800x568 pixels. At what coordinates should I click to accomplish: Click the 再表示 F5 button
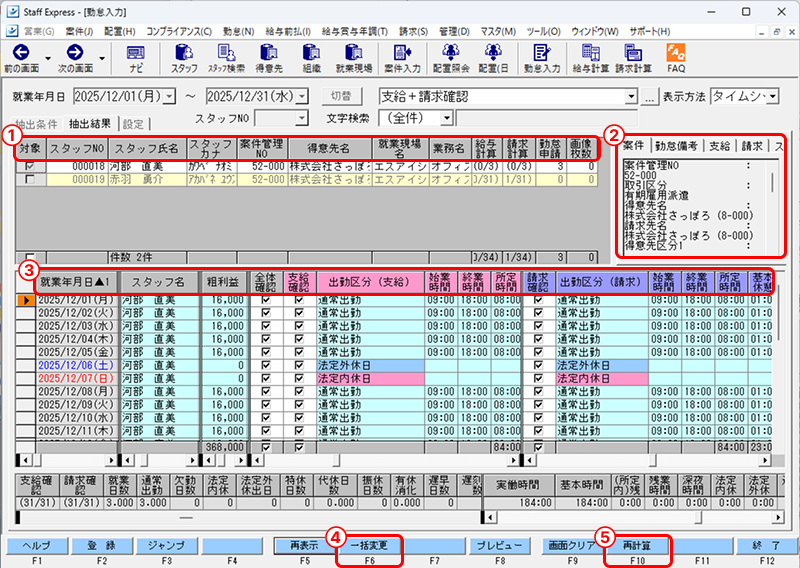coord(304,546)
